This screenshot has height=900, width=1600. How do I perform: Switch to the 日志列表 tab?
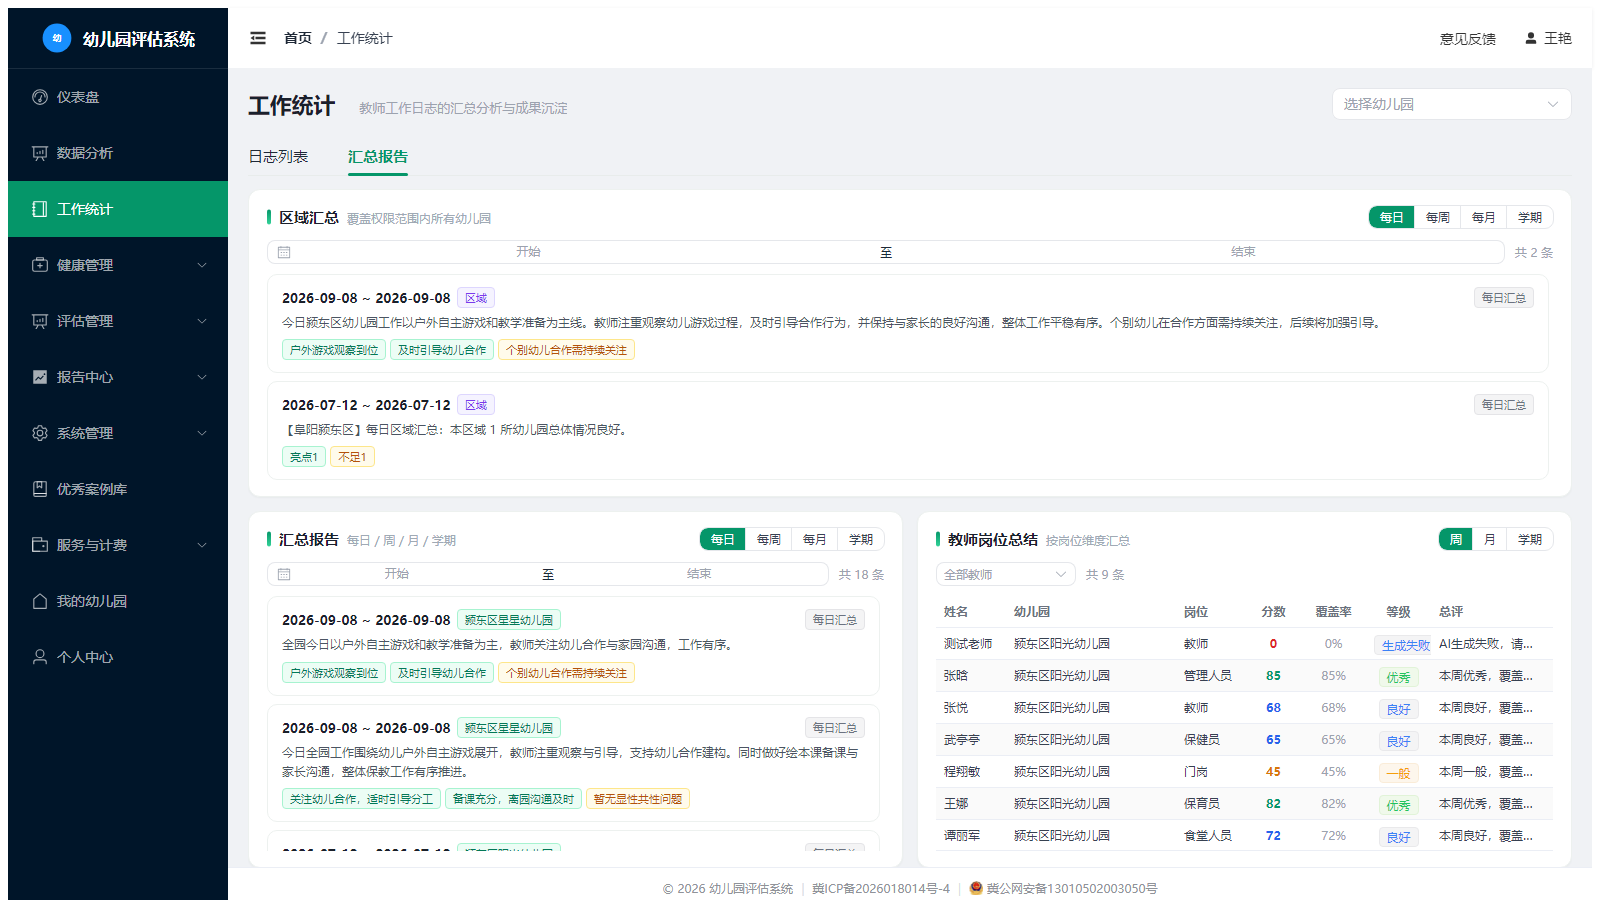278,157
